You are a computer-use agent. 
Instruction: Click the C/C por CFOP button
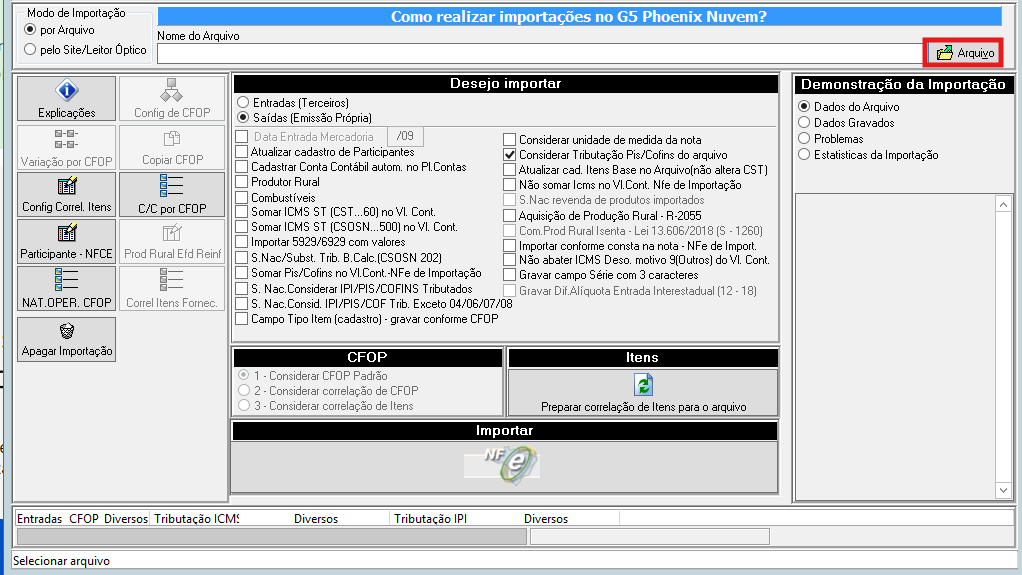[x=172, y=195]
